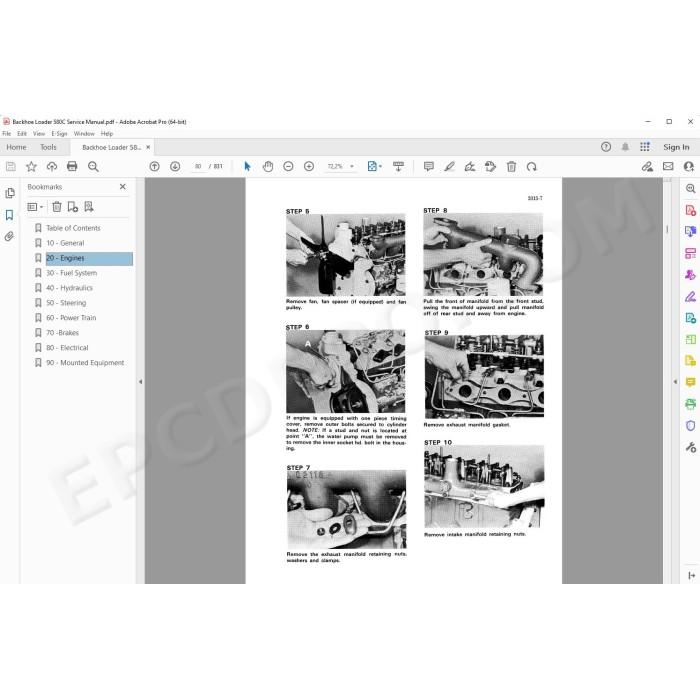Jump to 40 - Hydraulics bookmark
Screen dimensions: 700x700
pos(69,288)
